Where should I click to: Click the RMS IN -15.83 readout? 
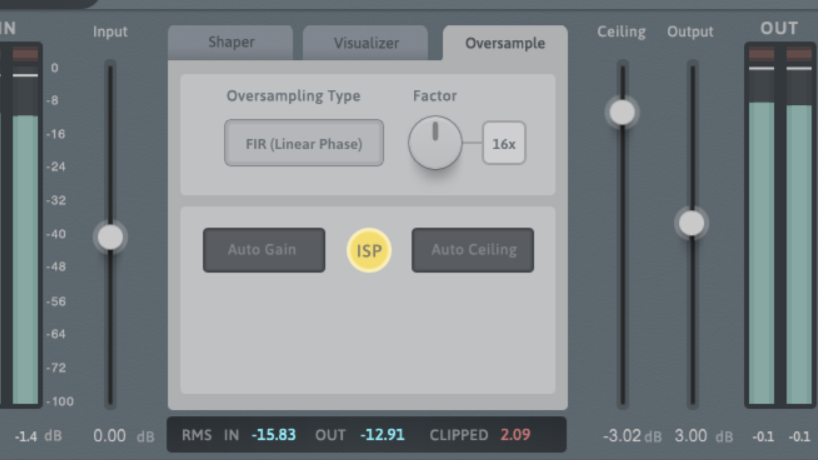tap(274, 435)
